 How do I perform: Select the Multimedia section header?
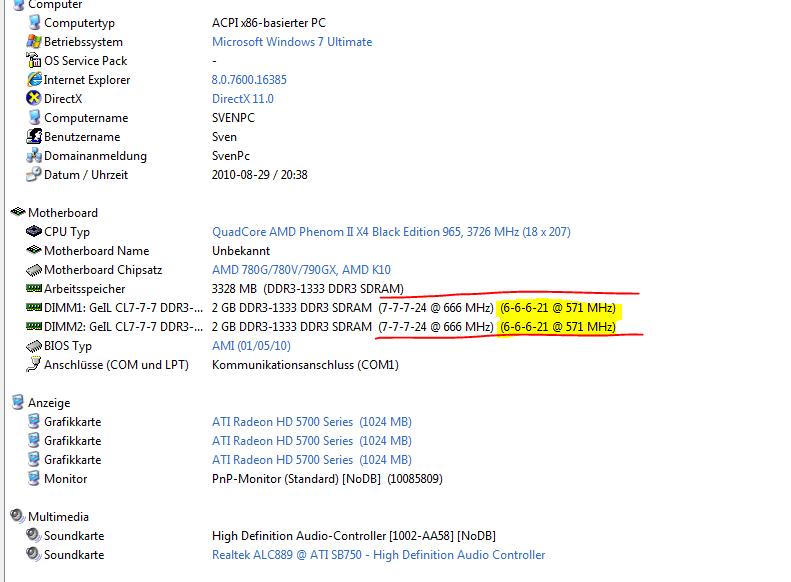tap(58, 517)
